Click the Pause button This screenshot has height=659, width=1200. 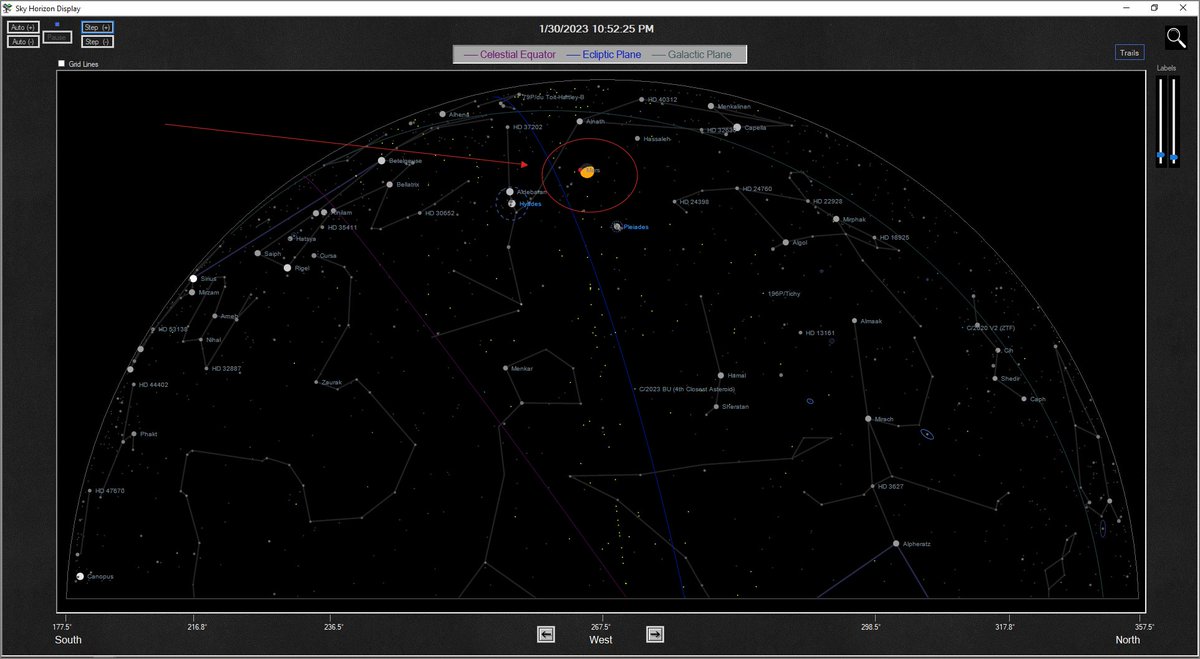click(57, 37)
